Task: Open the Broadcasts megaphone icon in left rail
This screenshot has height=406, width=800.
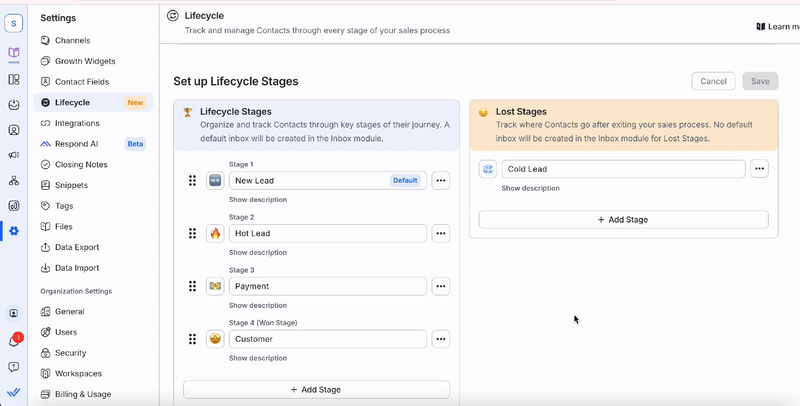Action: pos(14,155)
